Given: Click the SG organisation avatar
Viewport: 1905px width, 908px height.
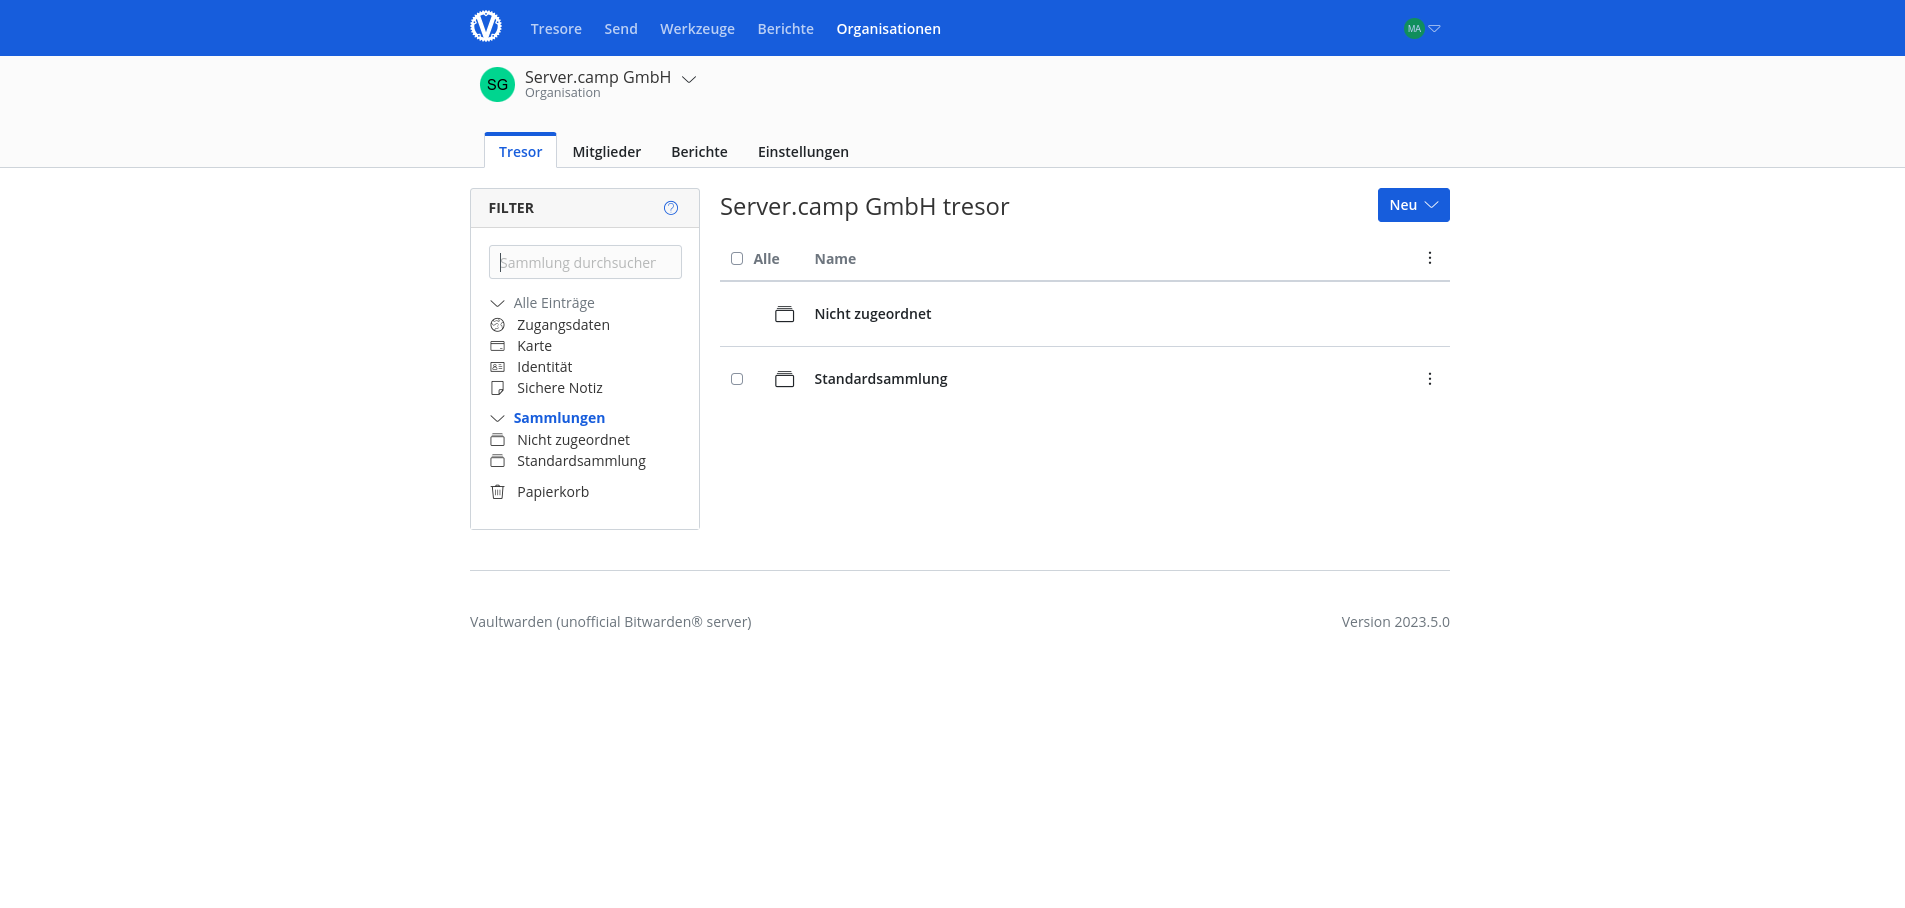Looking at the screenshot, I should [x=497, y=85].
